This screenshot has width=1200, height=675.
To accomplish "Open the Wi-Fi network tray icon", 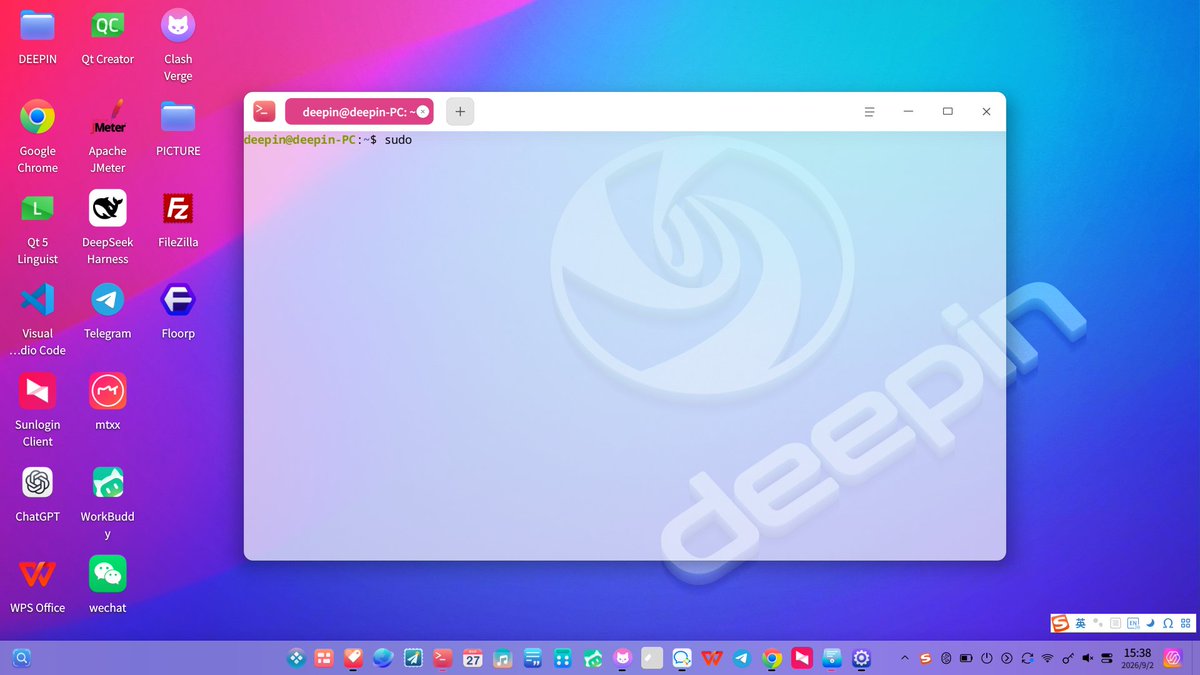I will [x=1047, y=658].
